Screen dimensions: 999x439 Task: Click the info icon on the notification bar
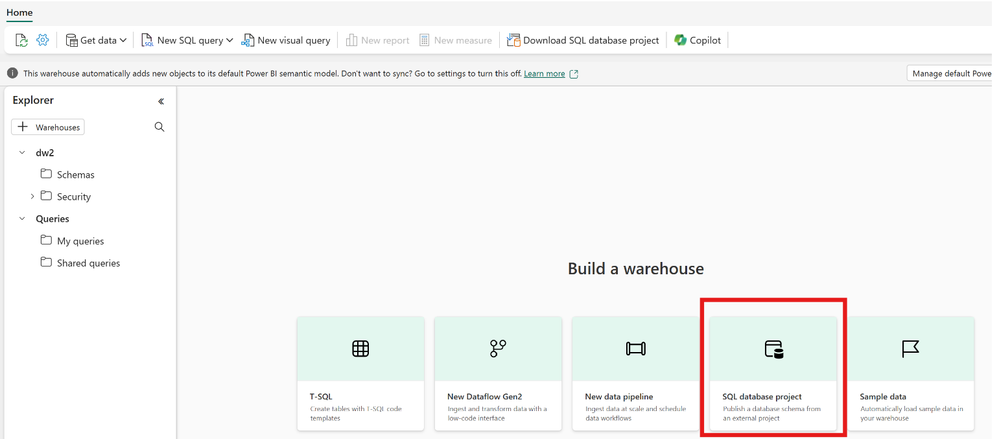12,73
